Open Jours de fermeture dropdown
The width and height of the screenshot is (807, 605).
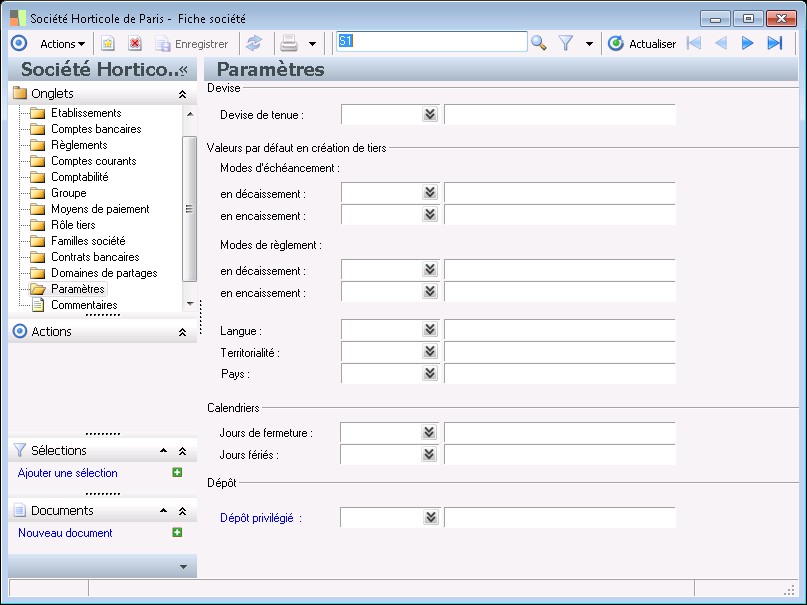(429, 433)
